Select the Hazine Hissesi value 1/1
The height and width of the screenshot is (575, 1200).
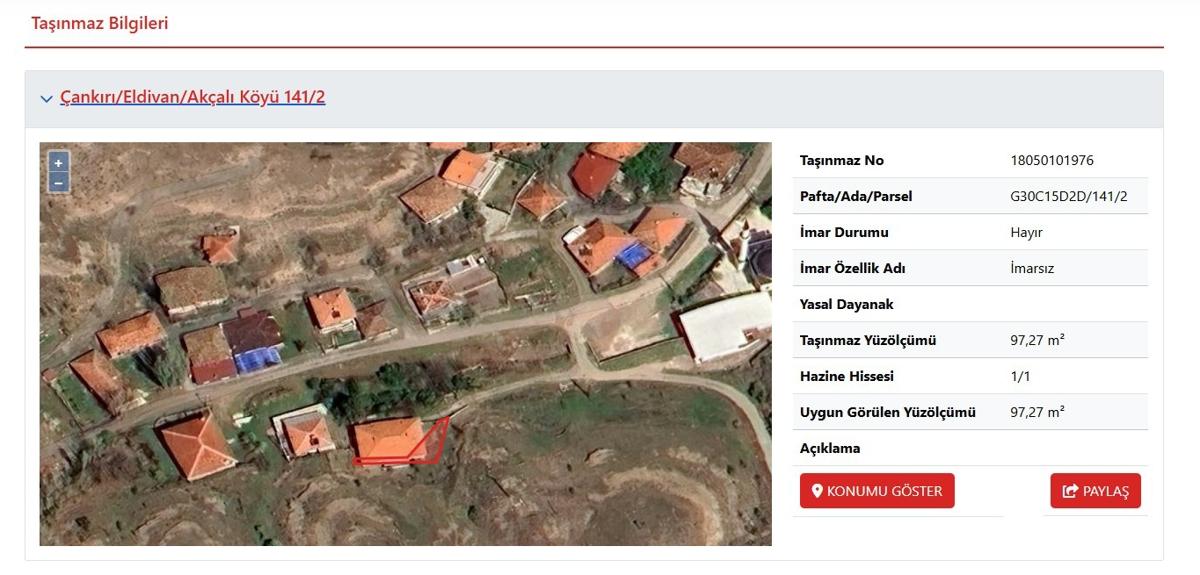click(x=1021, y=376)
